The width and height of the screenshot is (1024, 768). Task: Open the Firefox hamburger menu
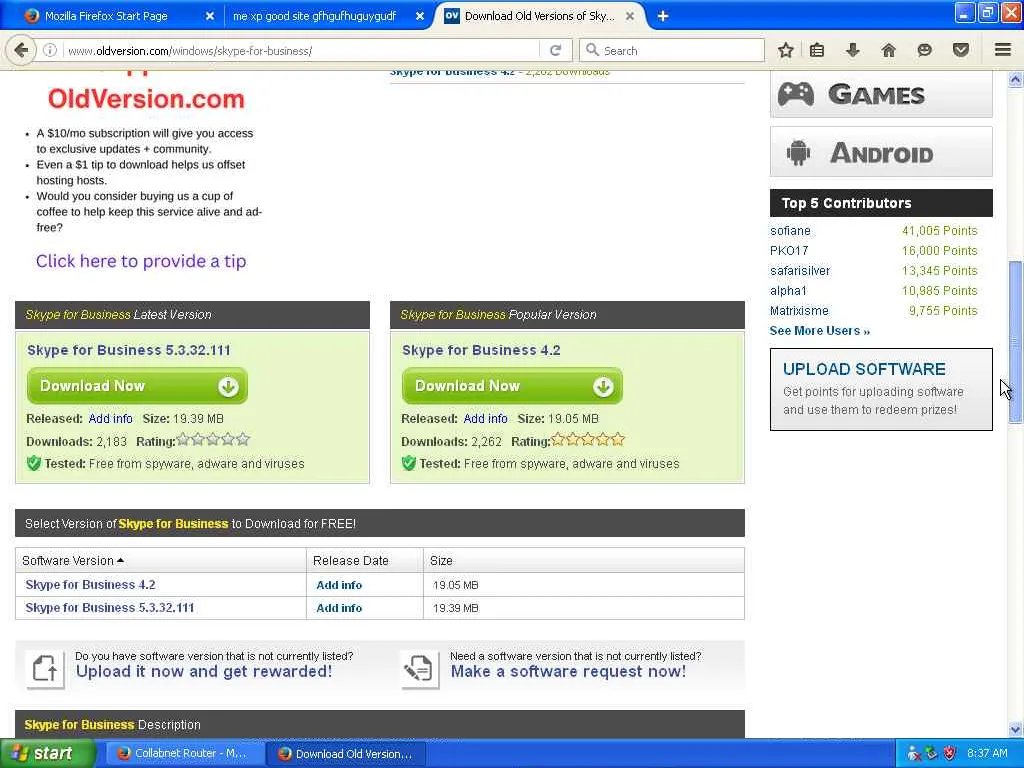(x=1002, y=50)
